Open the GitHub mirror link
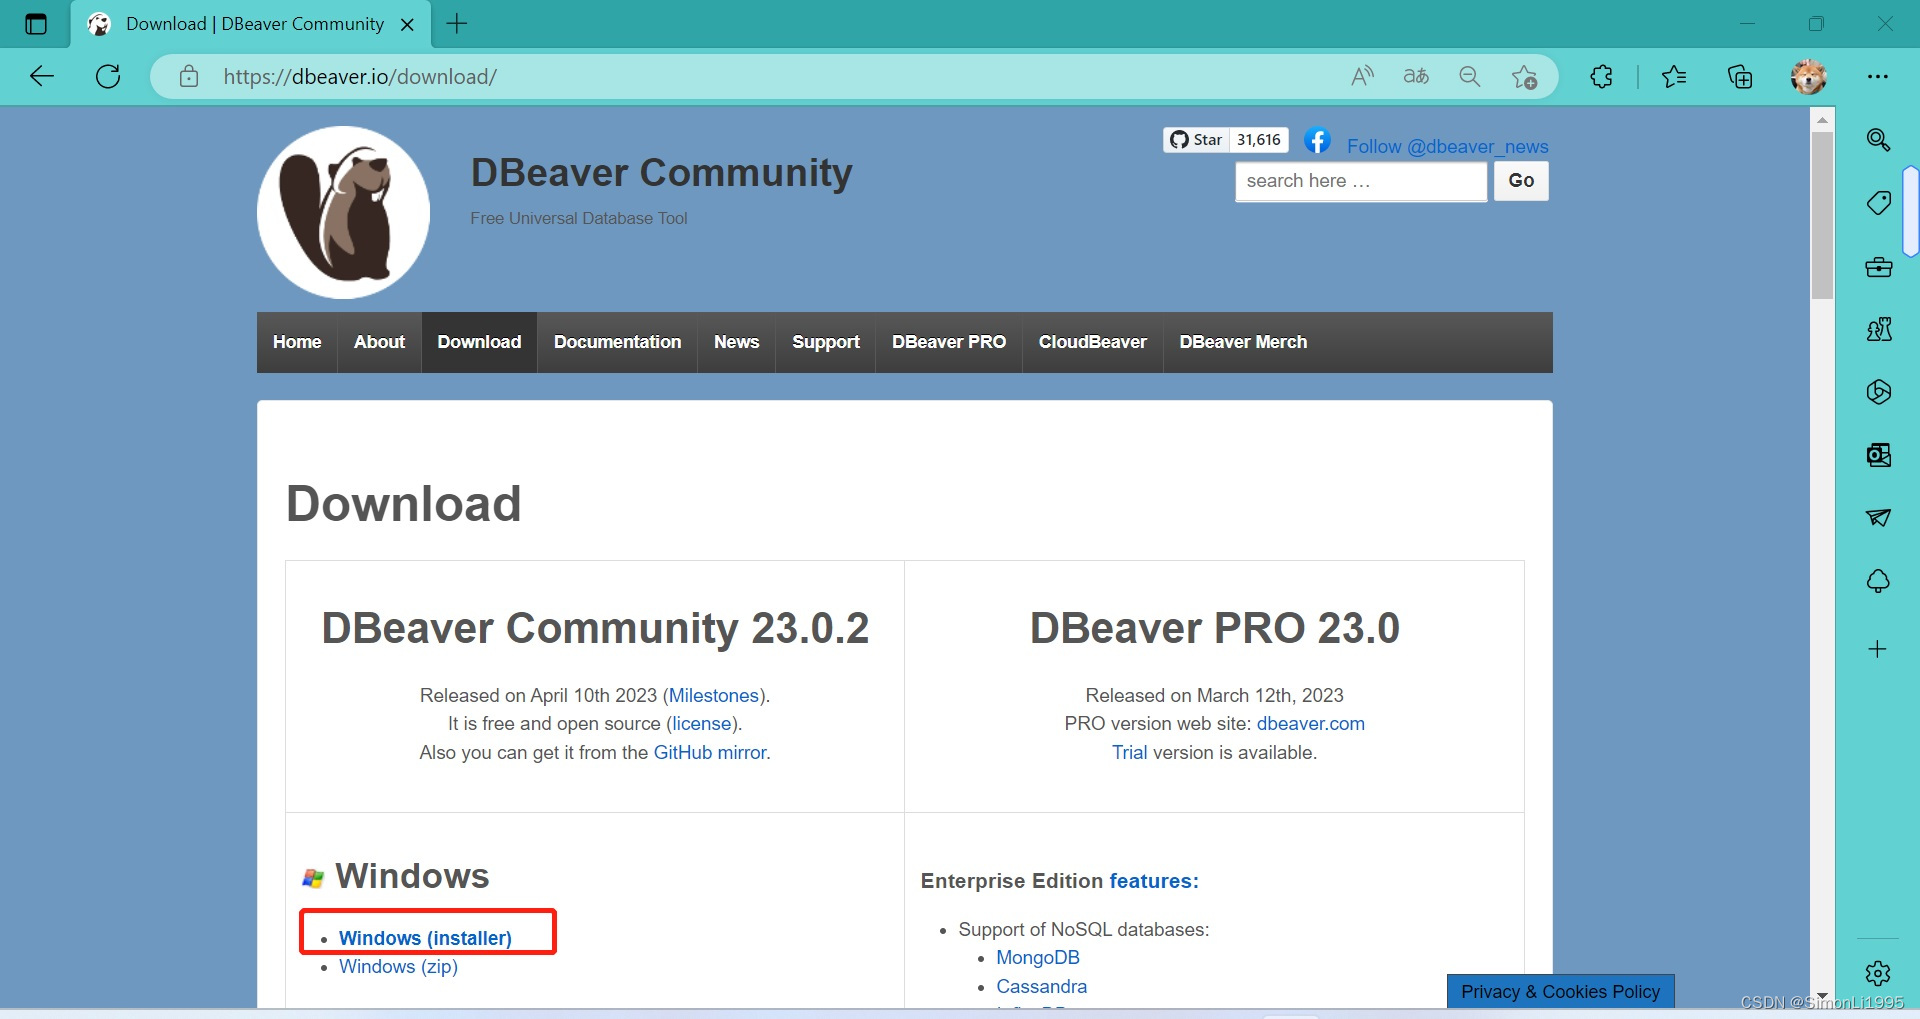Screen dimensions: 1920x1019 point(710,752)
